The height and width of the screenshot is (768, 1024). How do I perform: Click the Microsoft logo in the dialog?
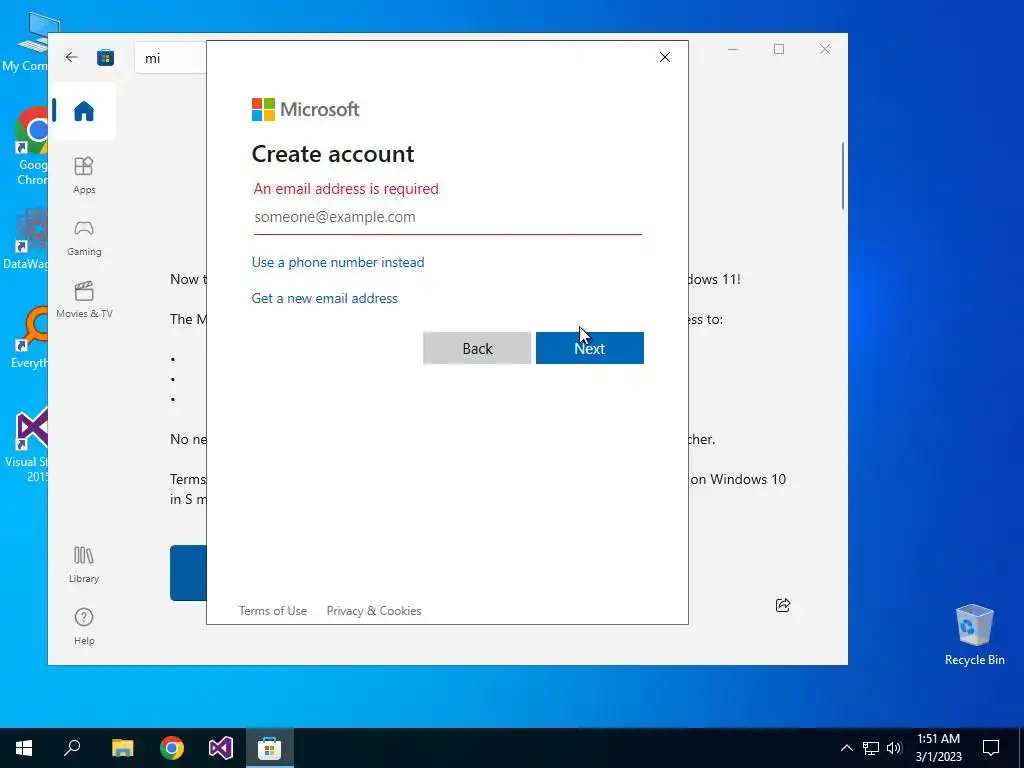[306, 109]
